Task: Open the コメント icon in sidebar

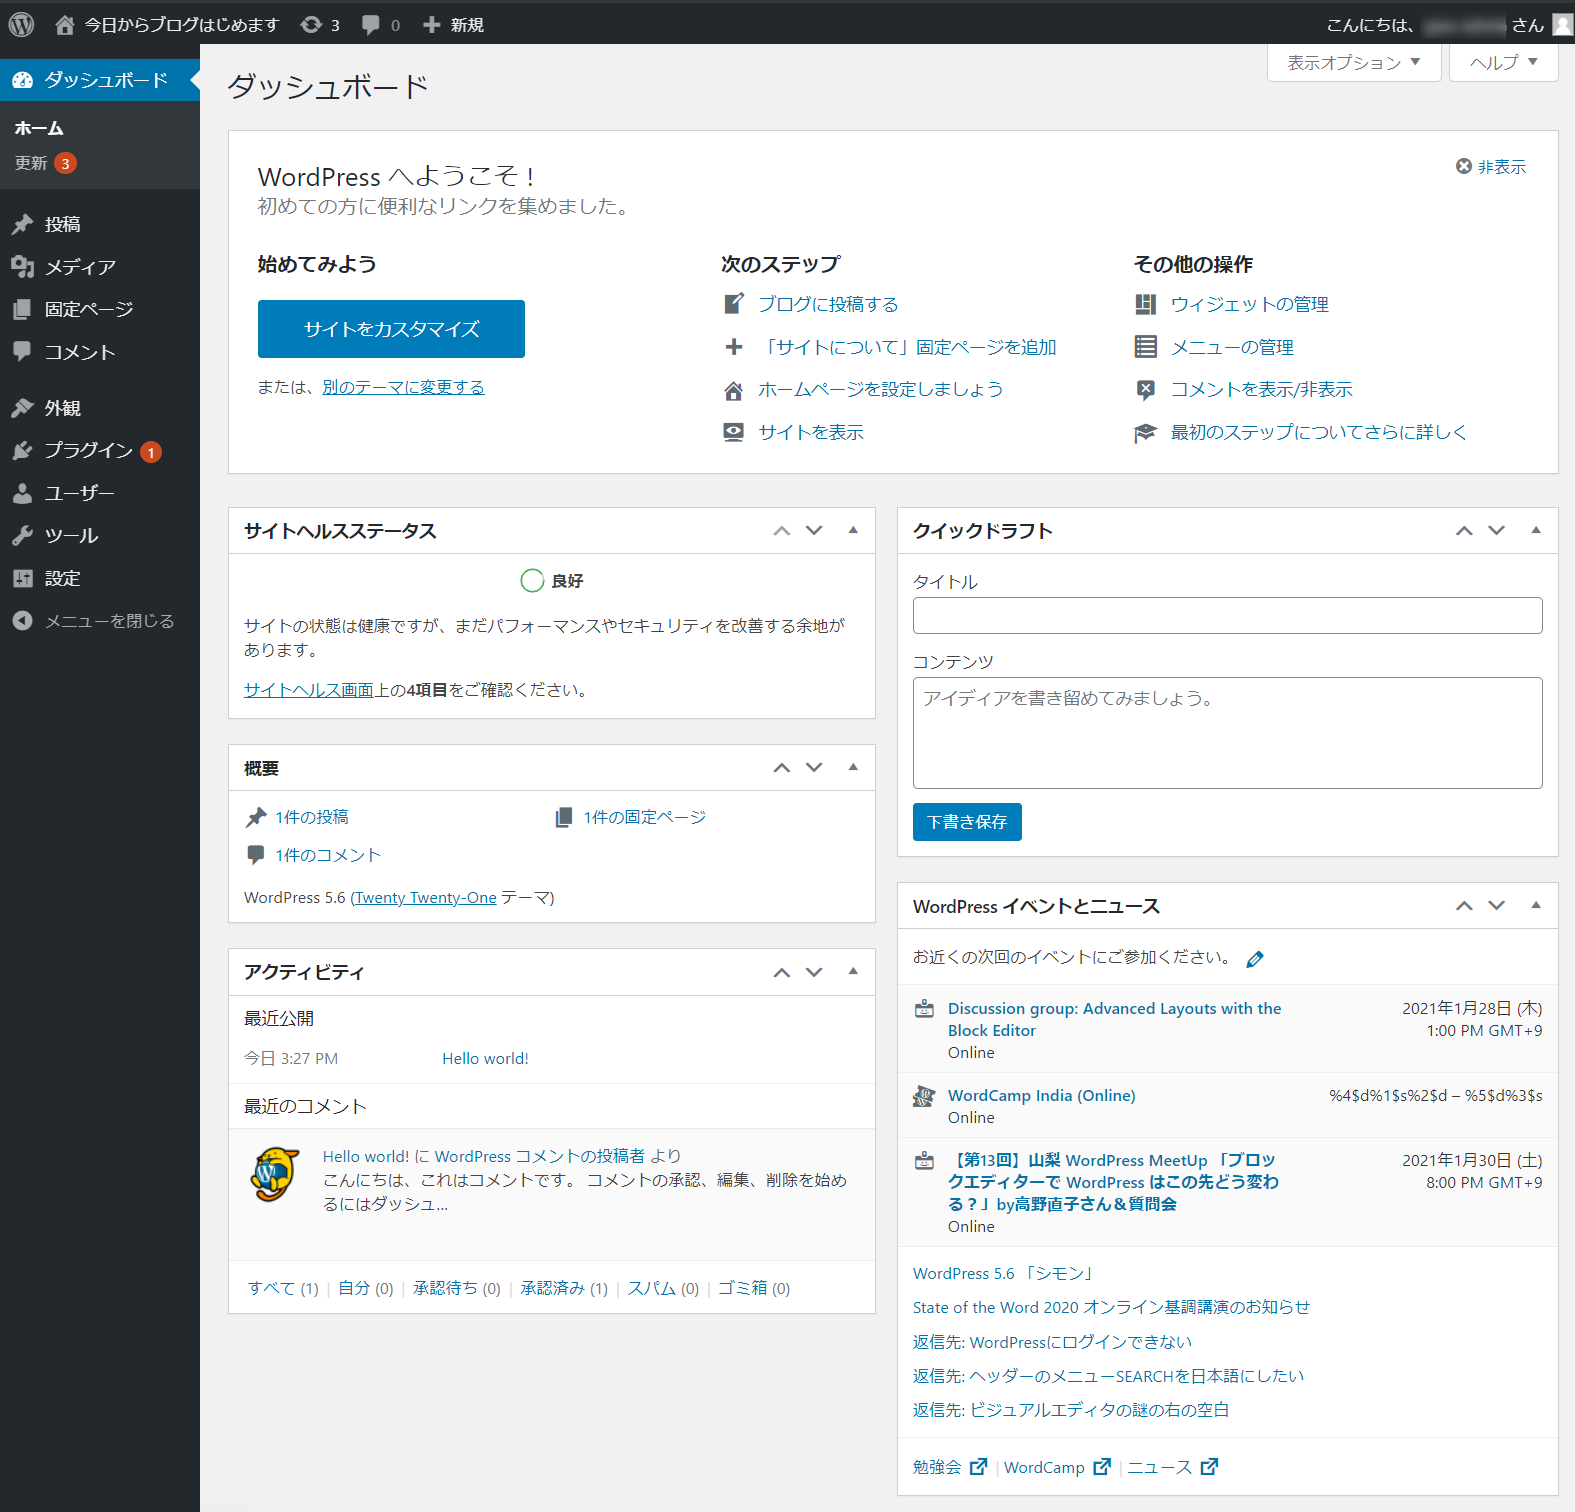Action: coord(22,351)
